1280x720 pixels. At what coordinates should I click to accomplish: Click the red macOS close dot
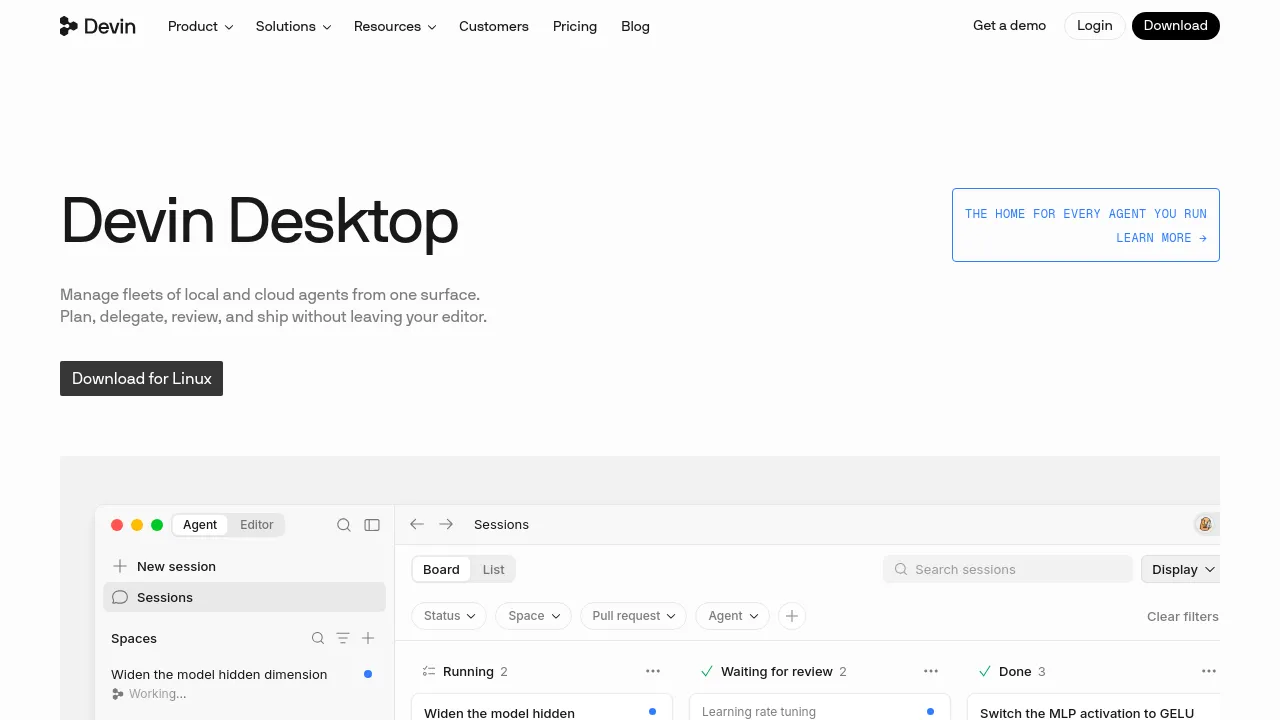pyautogui.click(x=117, y=525)
